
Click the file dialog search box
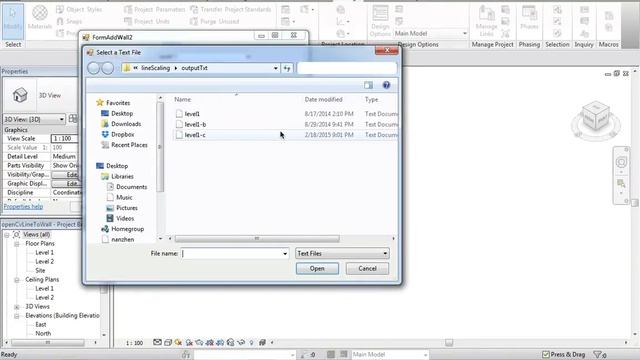point(347,68)
